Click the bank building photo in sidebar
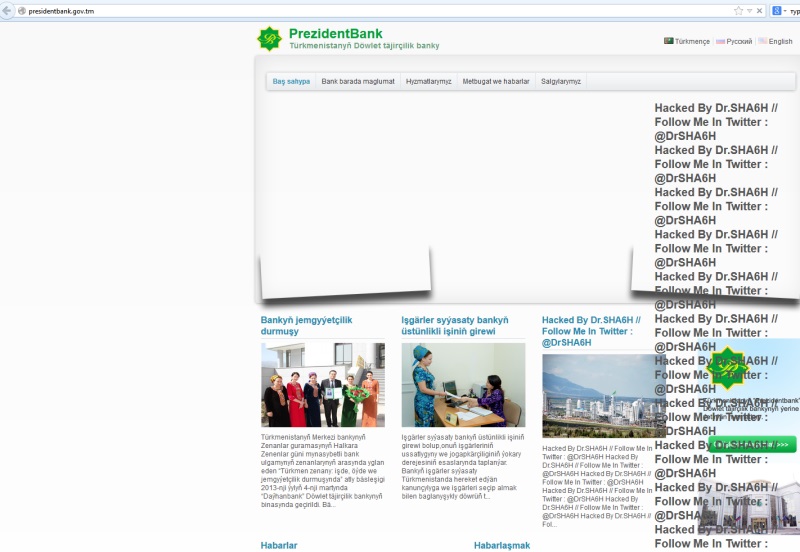 749,507
